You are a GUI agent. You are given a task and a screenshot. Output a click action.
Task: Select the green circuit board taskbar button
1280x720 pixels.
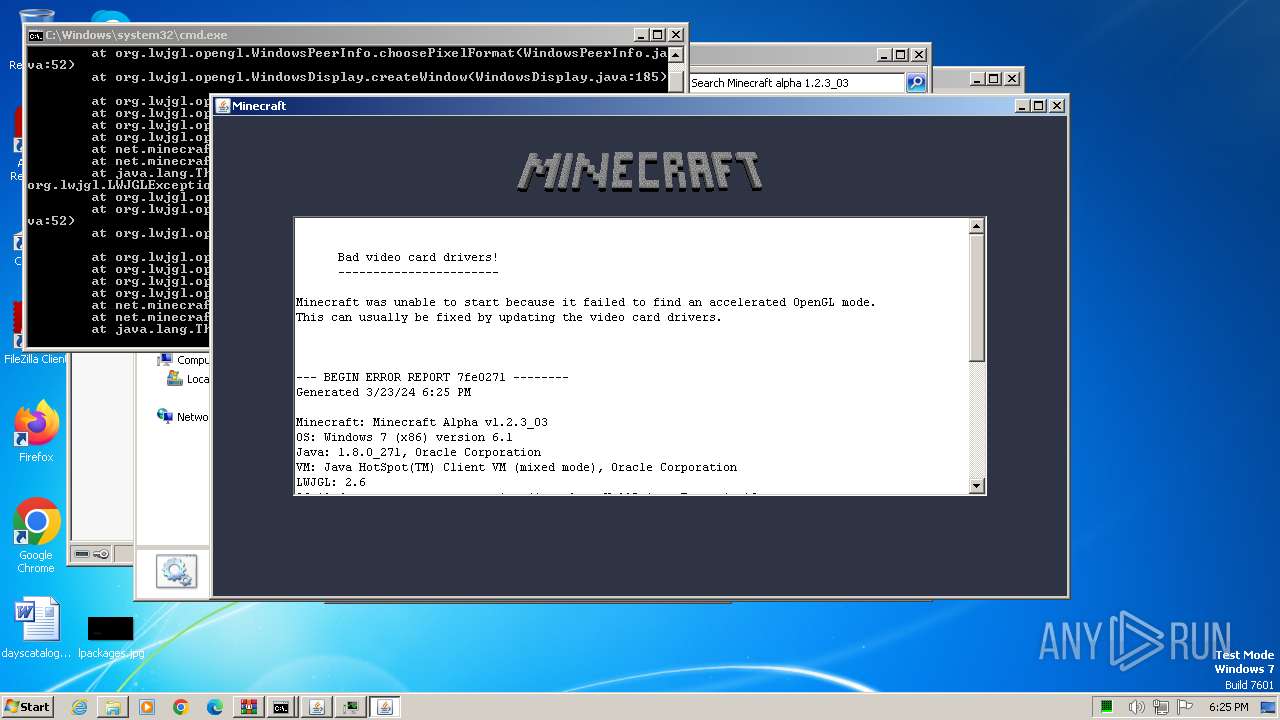[350, 707]
